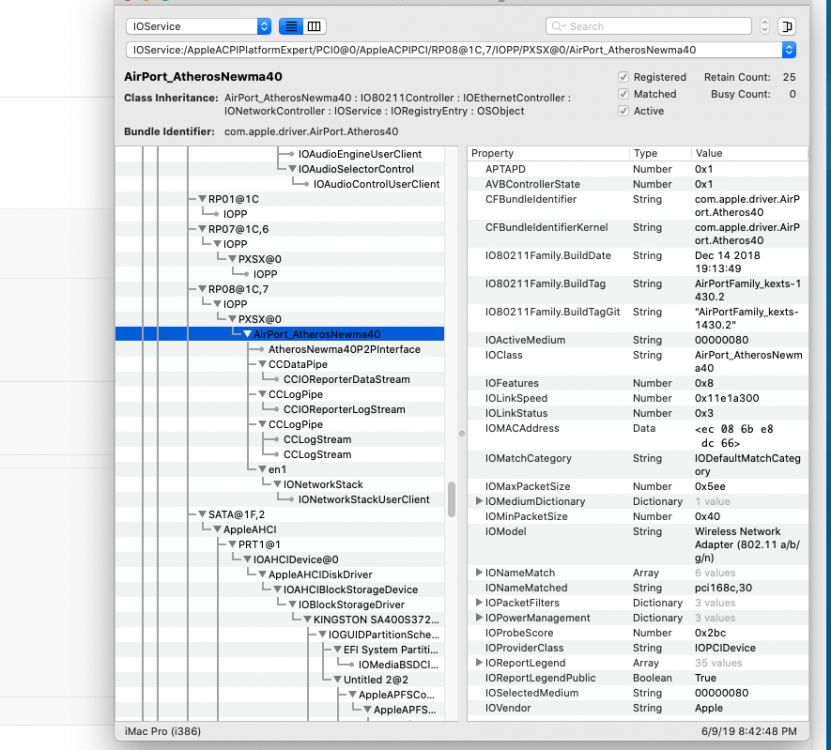Click the search magnifier icon
This screenshot has width=831, height=750.
[x=558, y=27]
